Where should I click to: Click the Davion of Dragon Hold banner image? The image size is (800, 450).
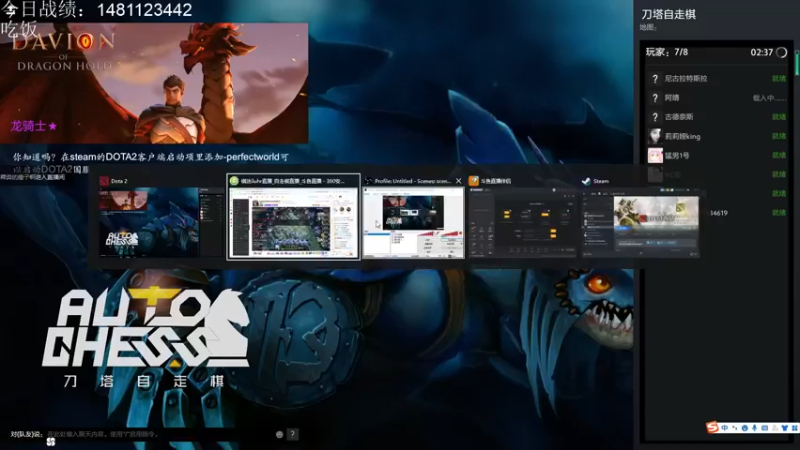[154, 83]
